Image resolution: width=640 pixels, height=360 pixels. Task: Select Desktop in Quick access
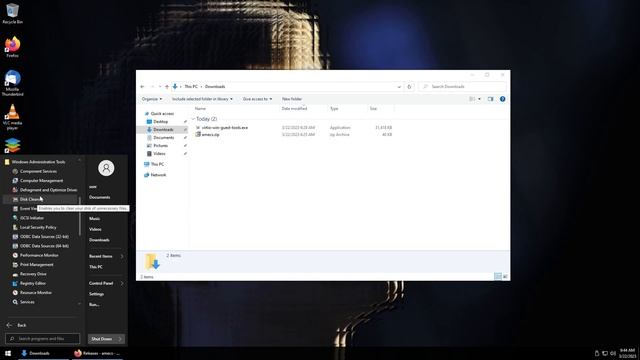[160, 122]
